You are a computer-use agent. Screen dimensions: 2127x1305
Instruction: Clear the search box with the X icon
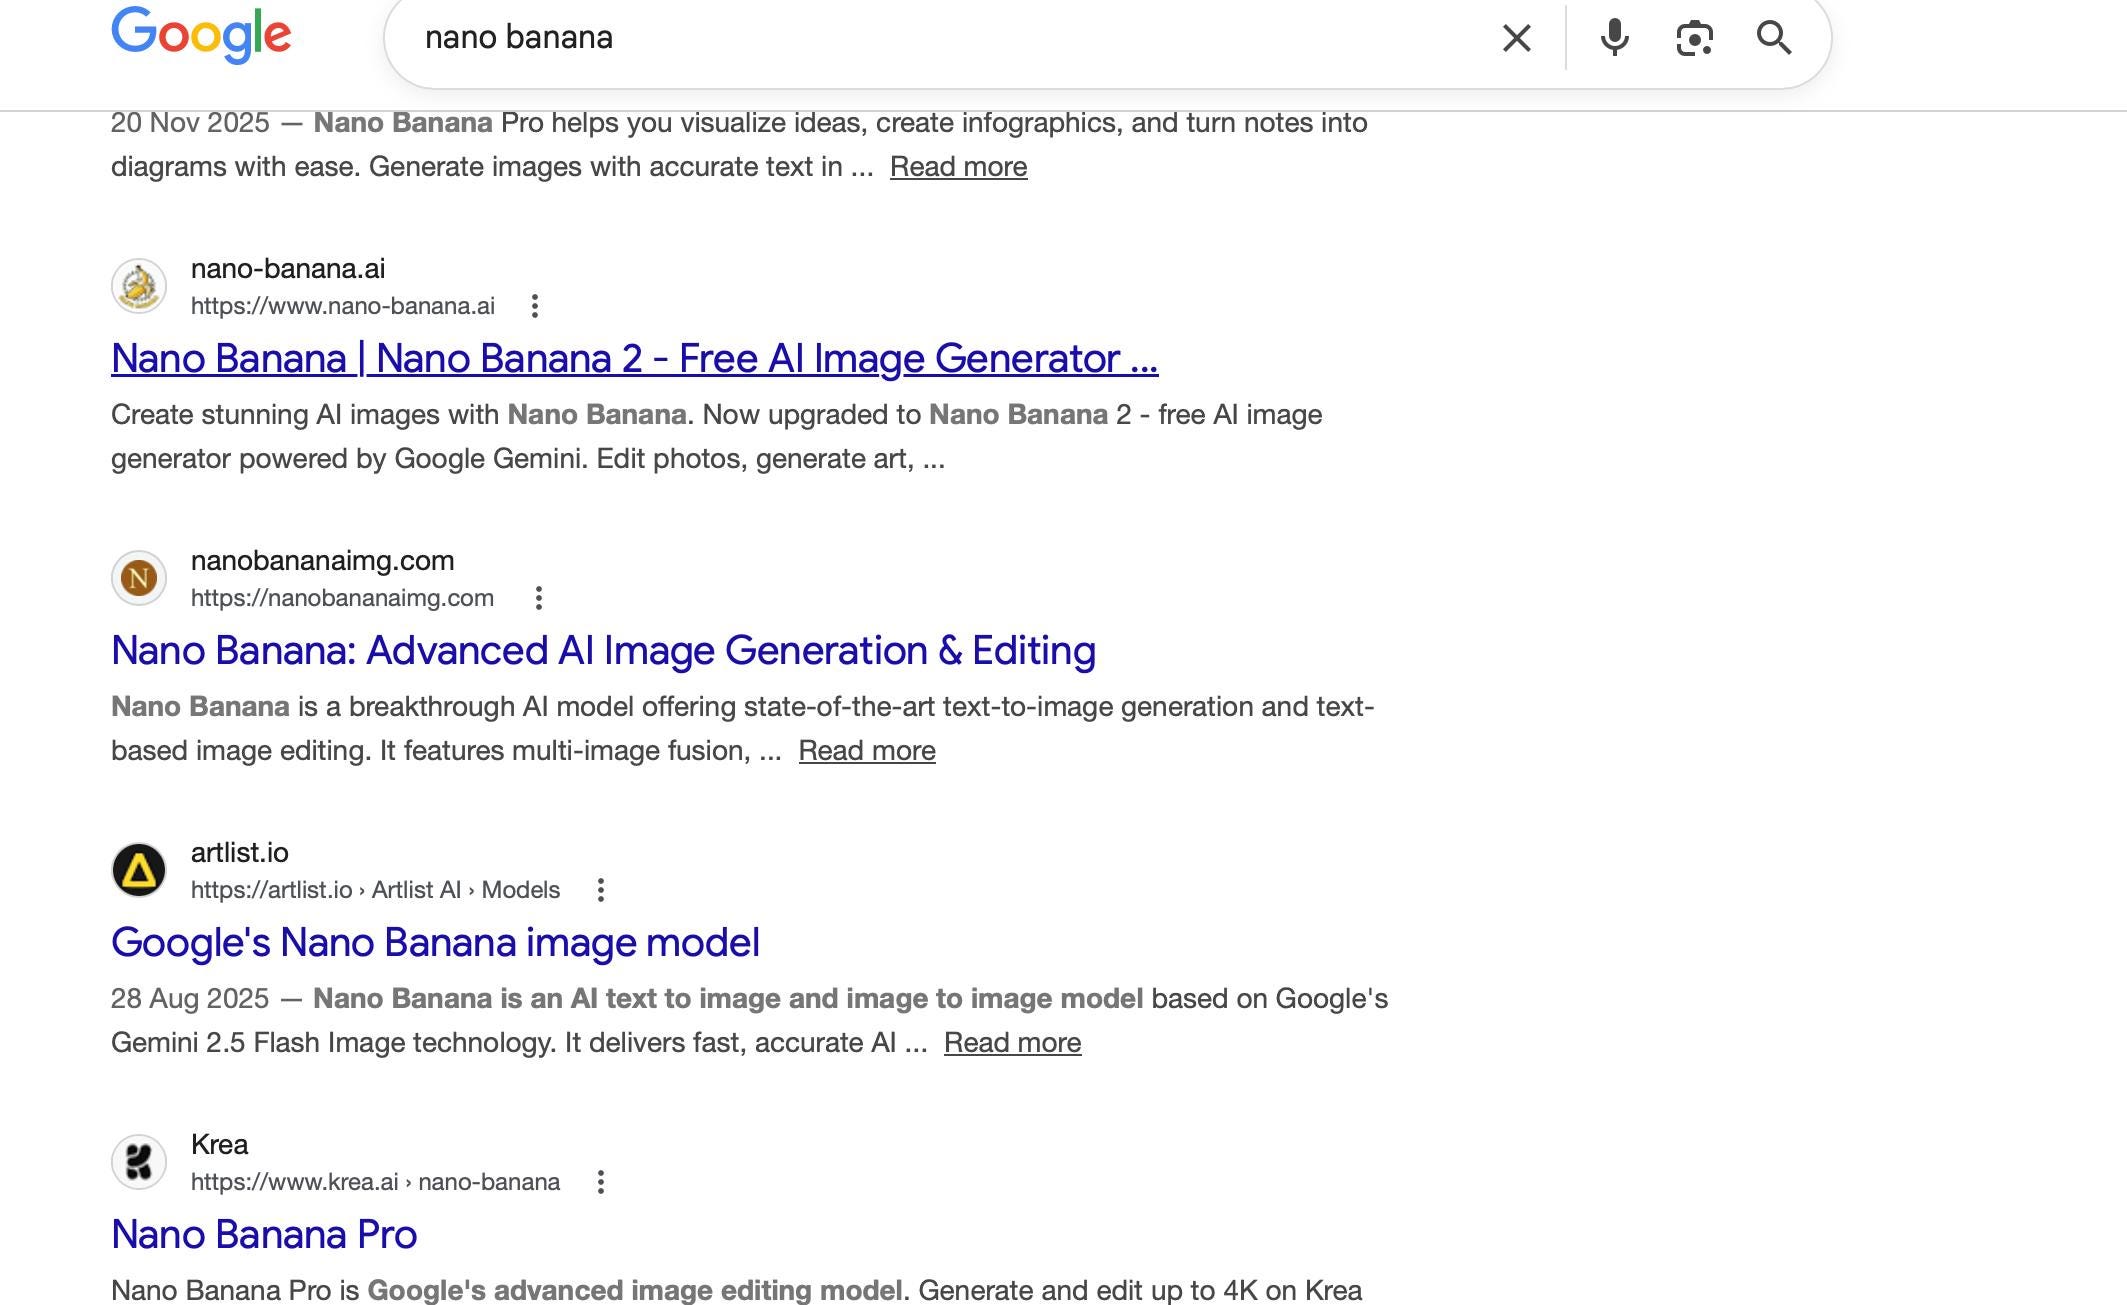(x=1517, y=38)
